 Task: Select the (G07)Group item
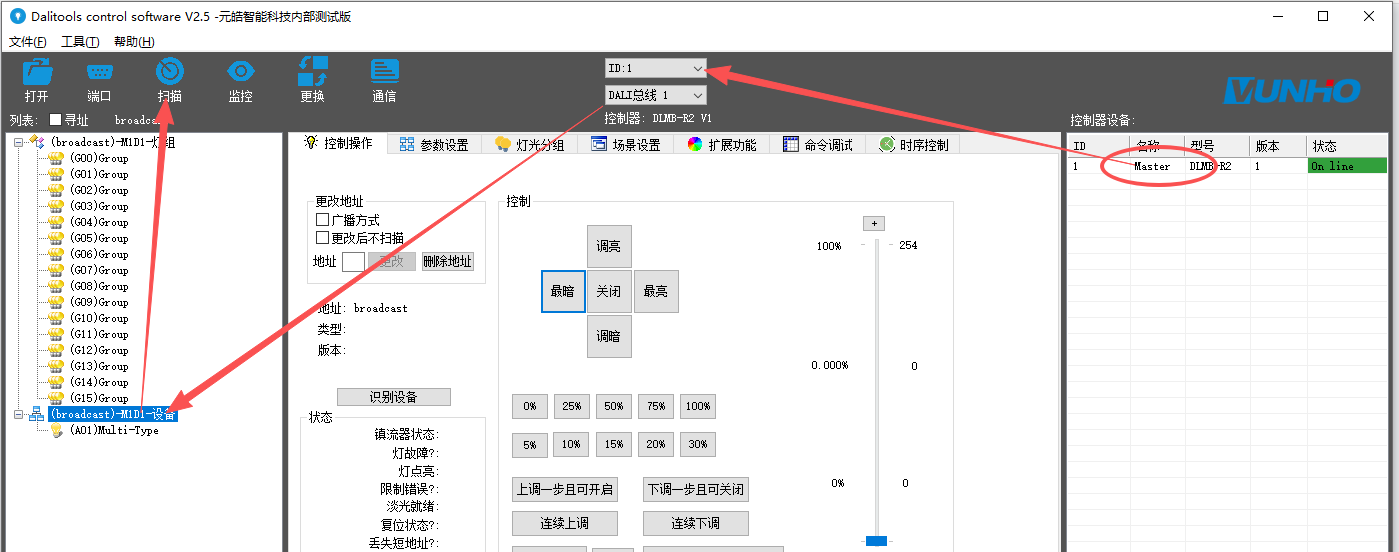[x=99, y=270]
